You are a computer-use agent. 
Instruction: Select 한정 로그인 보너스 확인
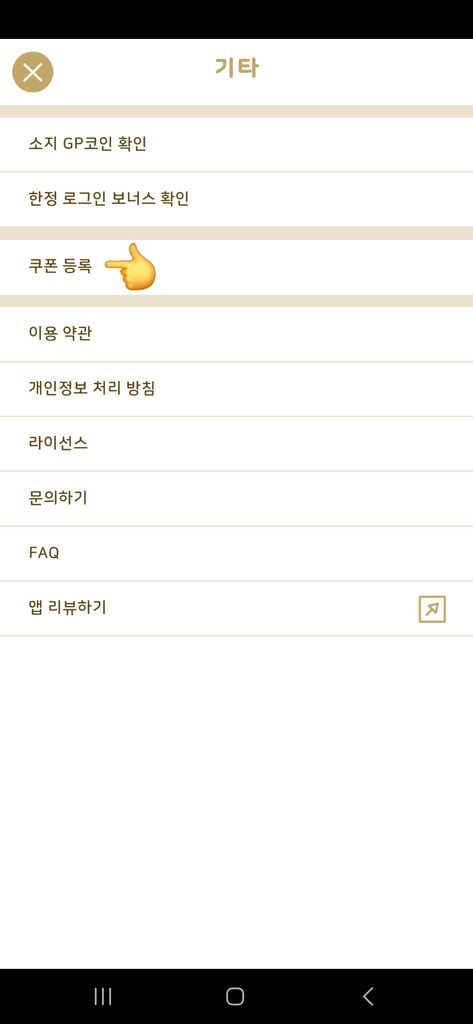click(236, 199)
